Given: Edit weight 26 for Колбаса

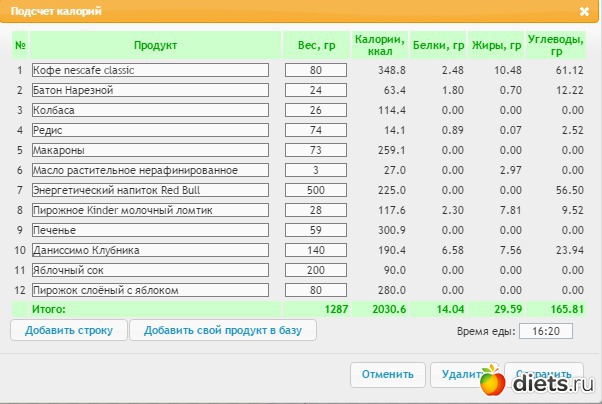Looking at the screenshot, I should coord(316,110).
